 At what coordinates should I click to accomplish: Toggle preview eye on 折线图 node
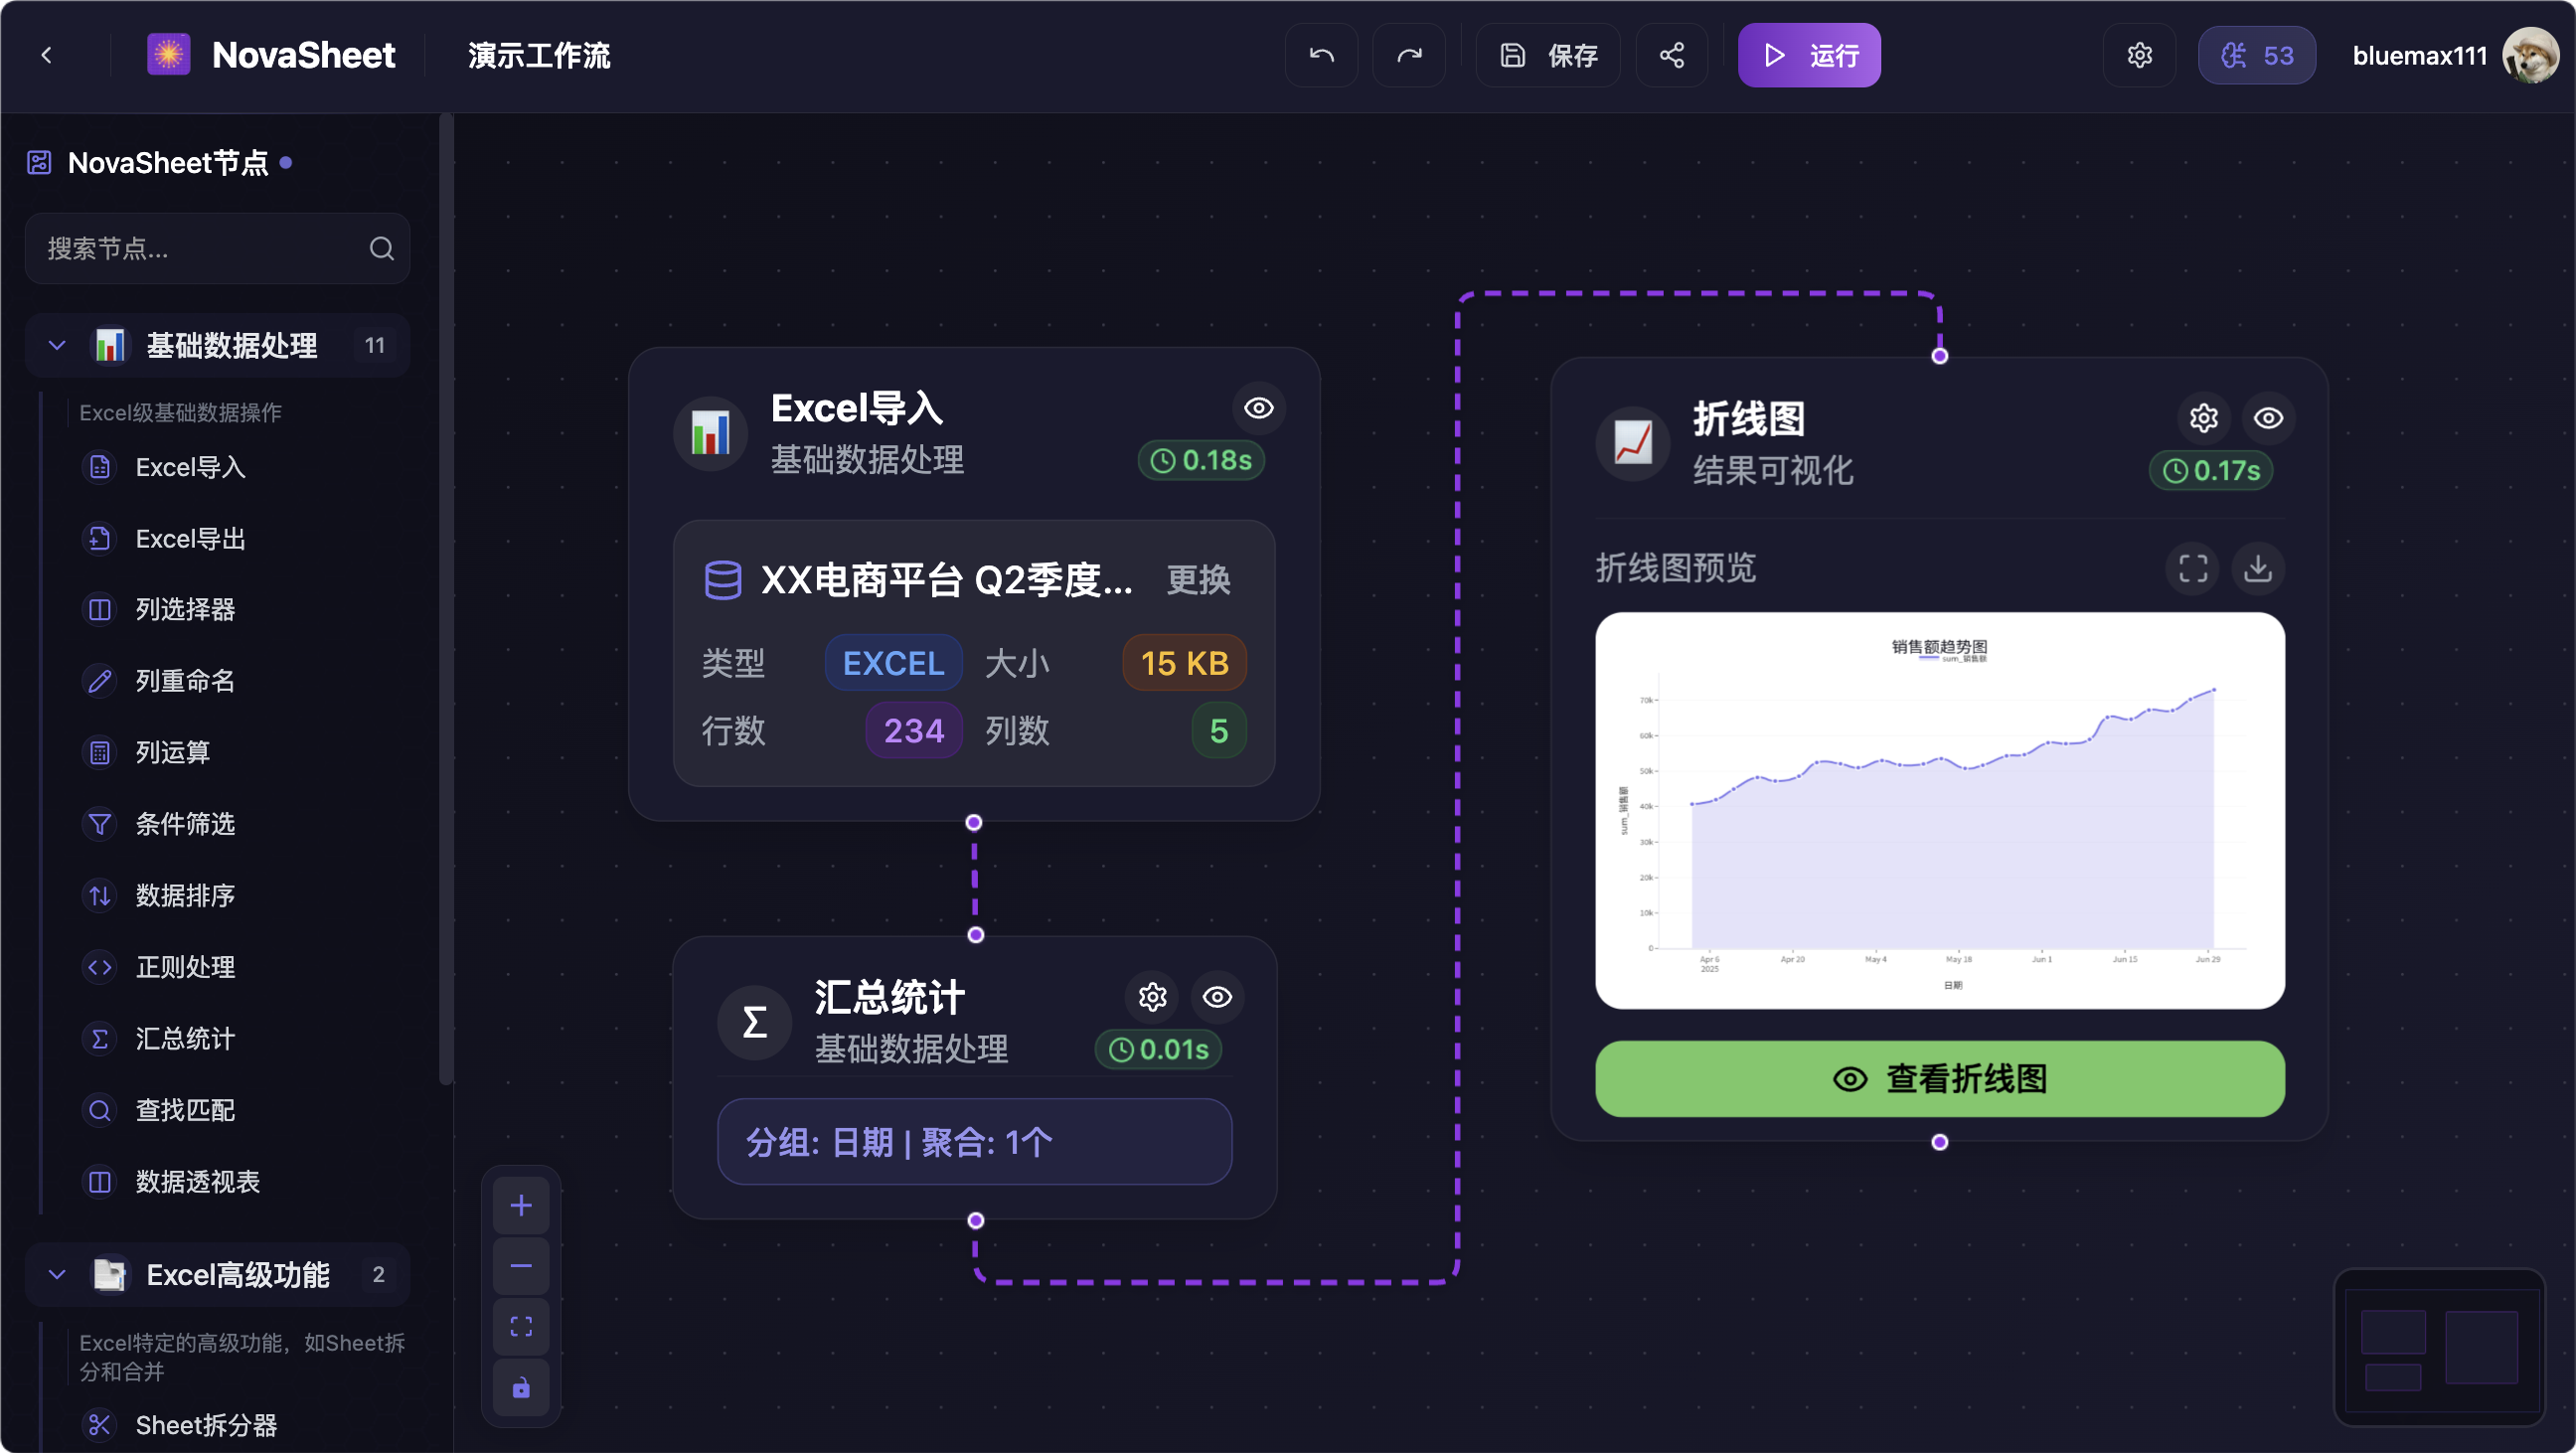pos(2268,418)
